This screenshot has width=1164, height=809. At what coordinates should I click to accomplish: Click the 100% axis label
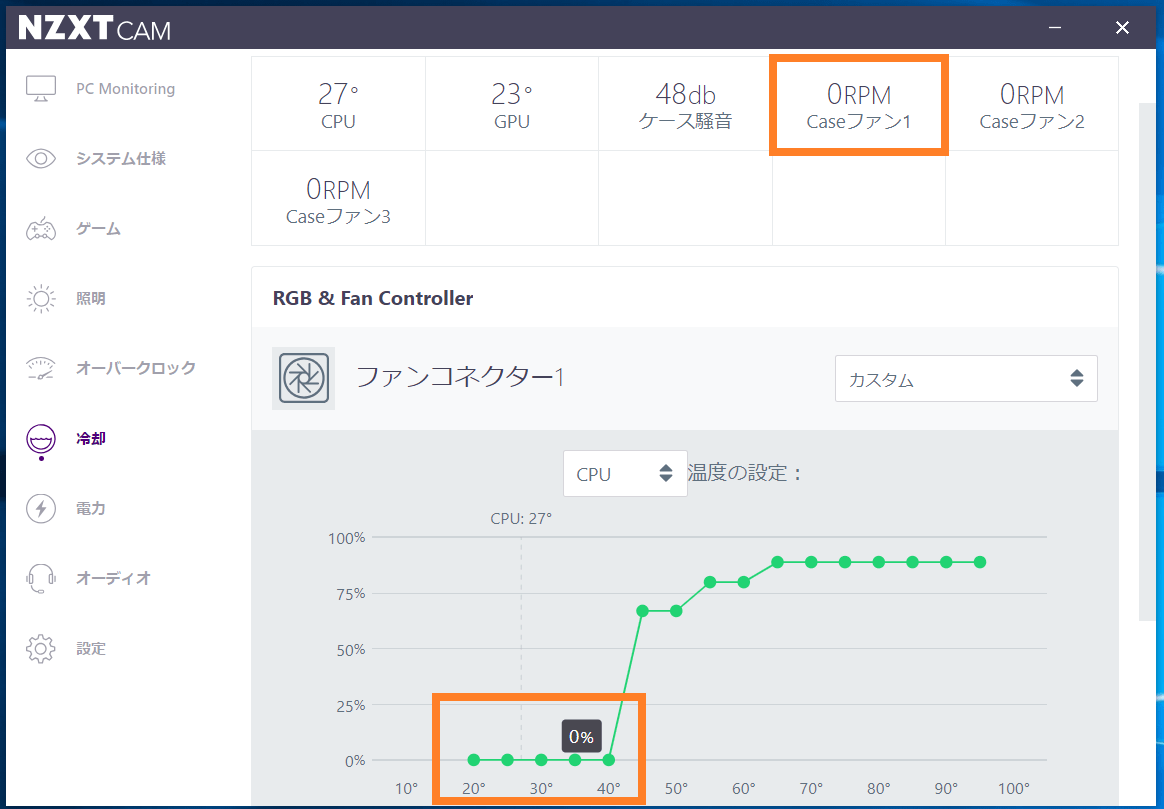click(x=347, y=538)
